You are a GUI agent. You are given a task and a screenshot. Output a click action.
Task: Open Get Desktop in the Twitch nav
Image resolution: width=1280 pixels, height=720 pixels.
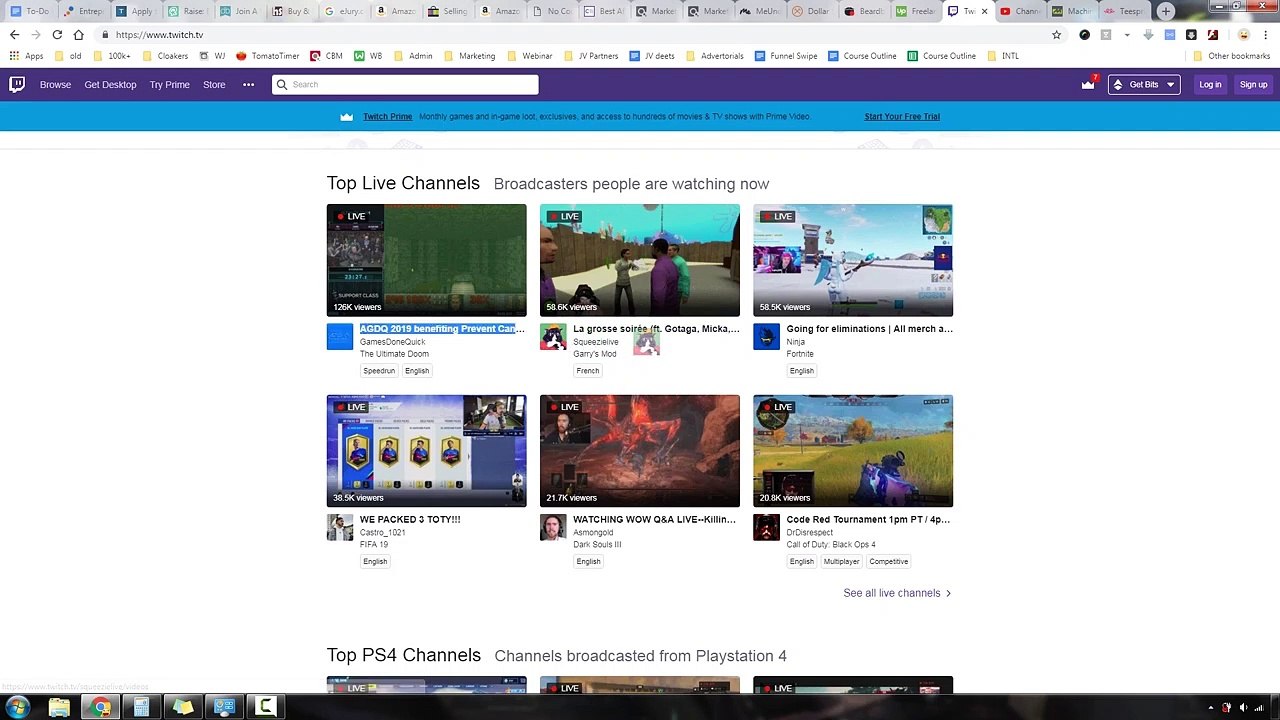click(x=110, y=84)
